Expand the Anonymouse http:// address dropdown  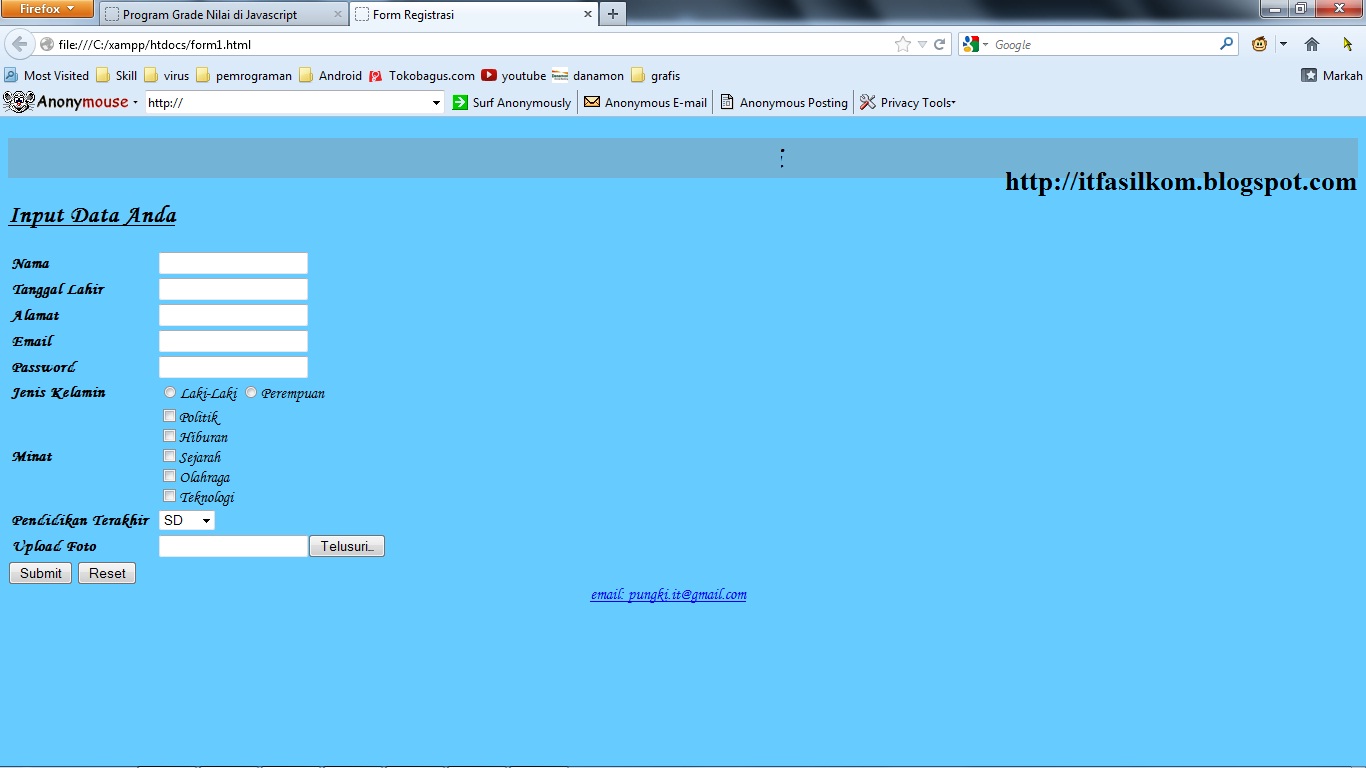[435, 101]
